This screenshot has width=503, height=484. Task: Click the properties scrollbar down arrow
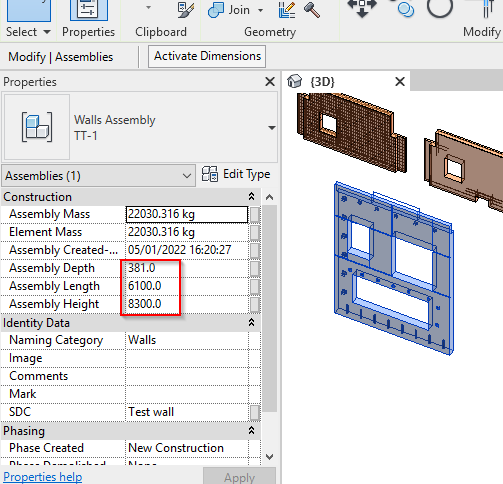270,456
